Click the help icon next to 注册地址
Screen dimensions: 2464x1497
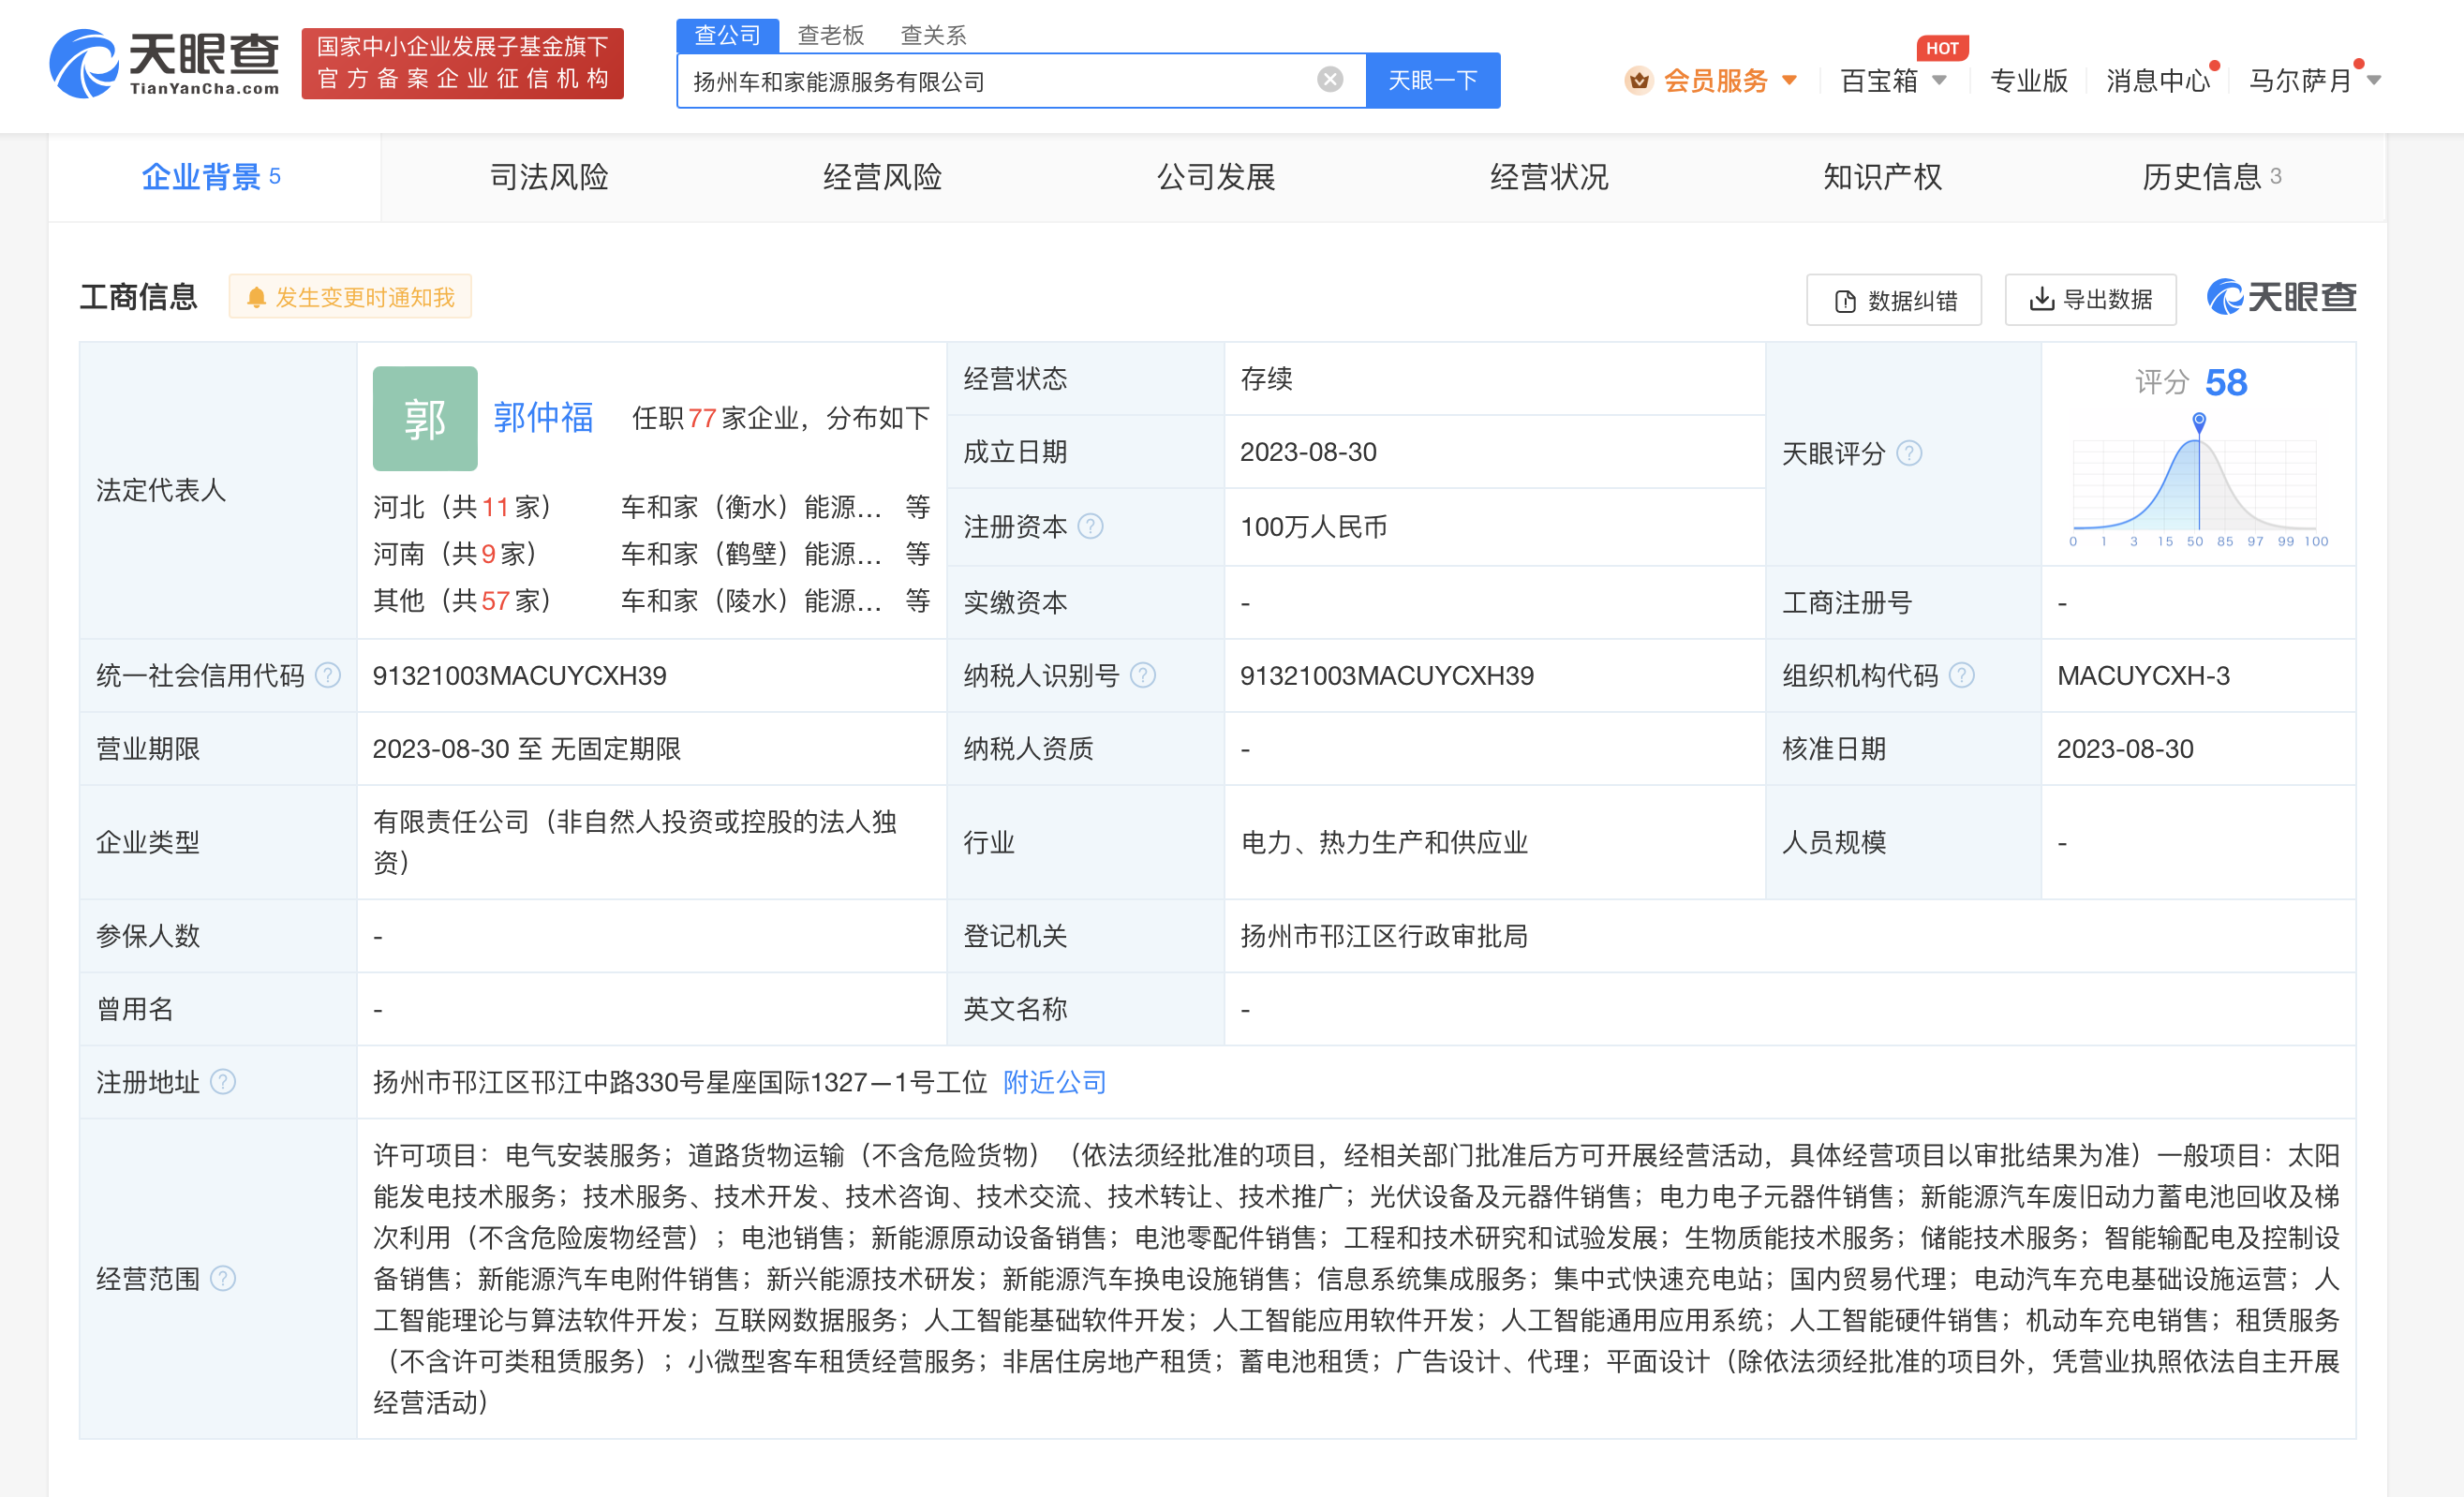click(224, 1082)
